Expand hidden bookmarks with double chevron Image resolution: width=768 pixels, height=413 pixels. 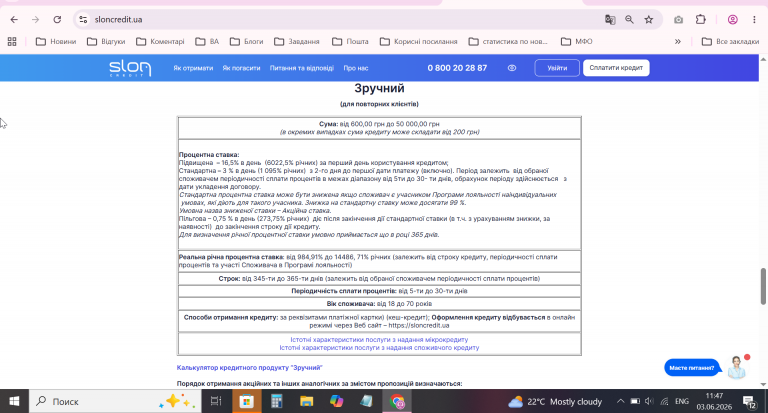pos(678,42)
